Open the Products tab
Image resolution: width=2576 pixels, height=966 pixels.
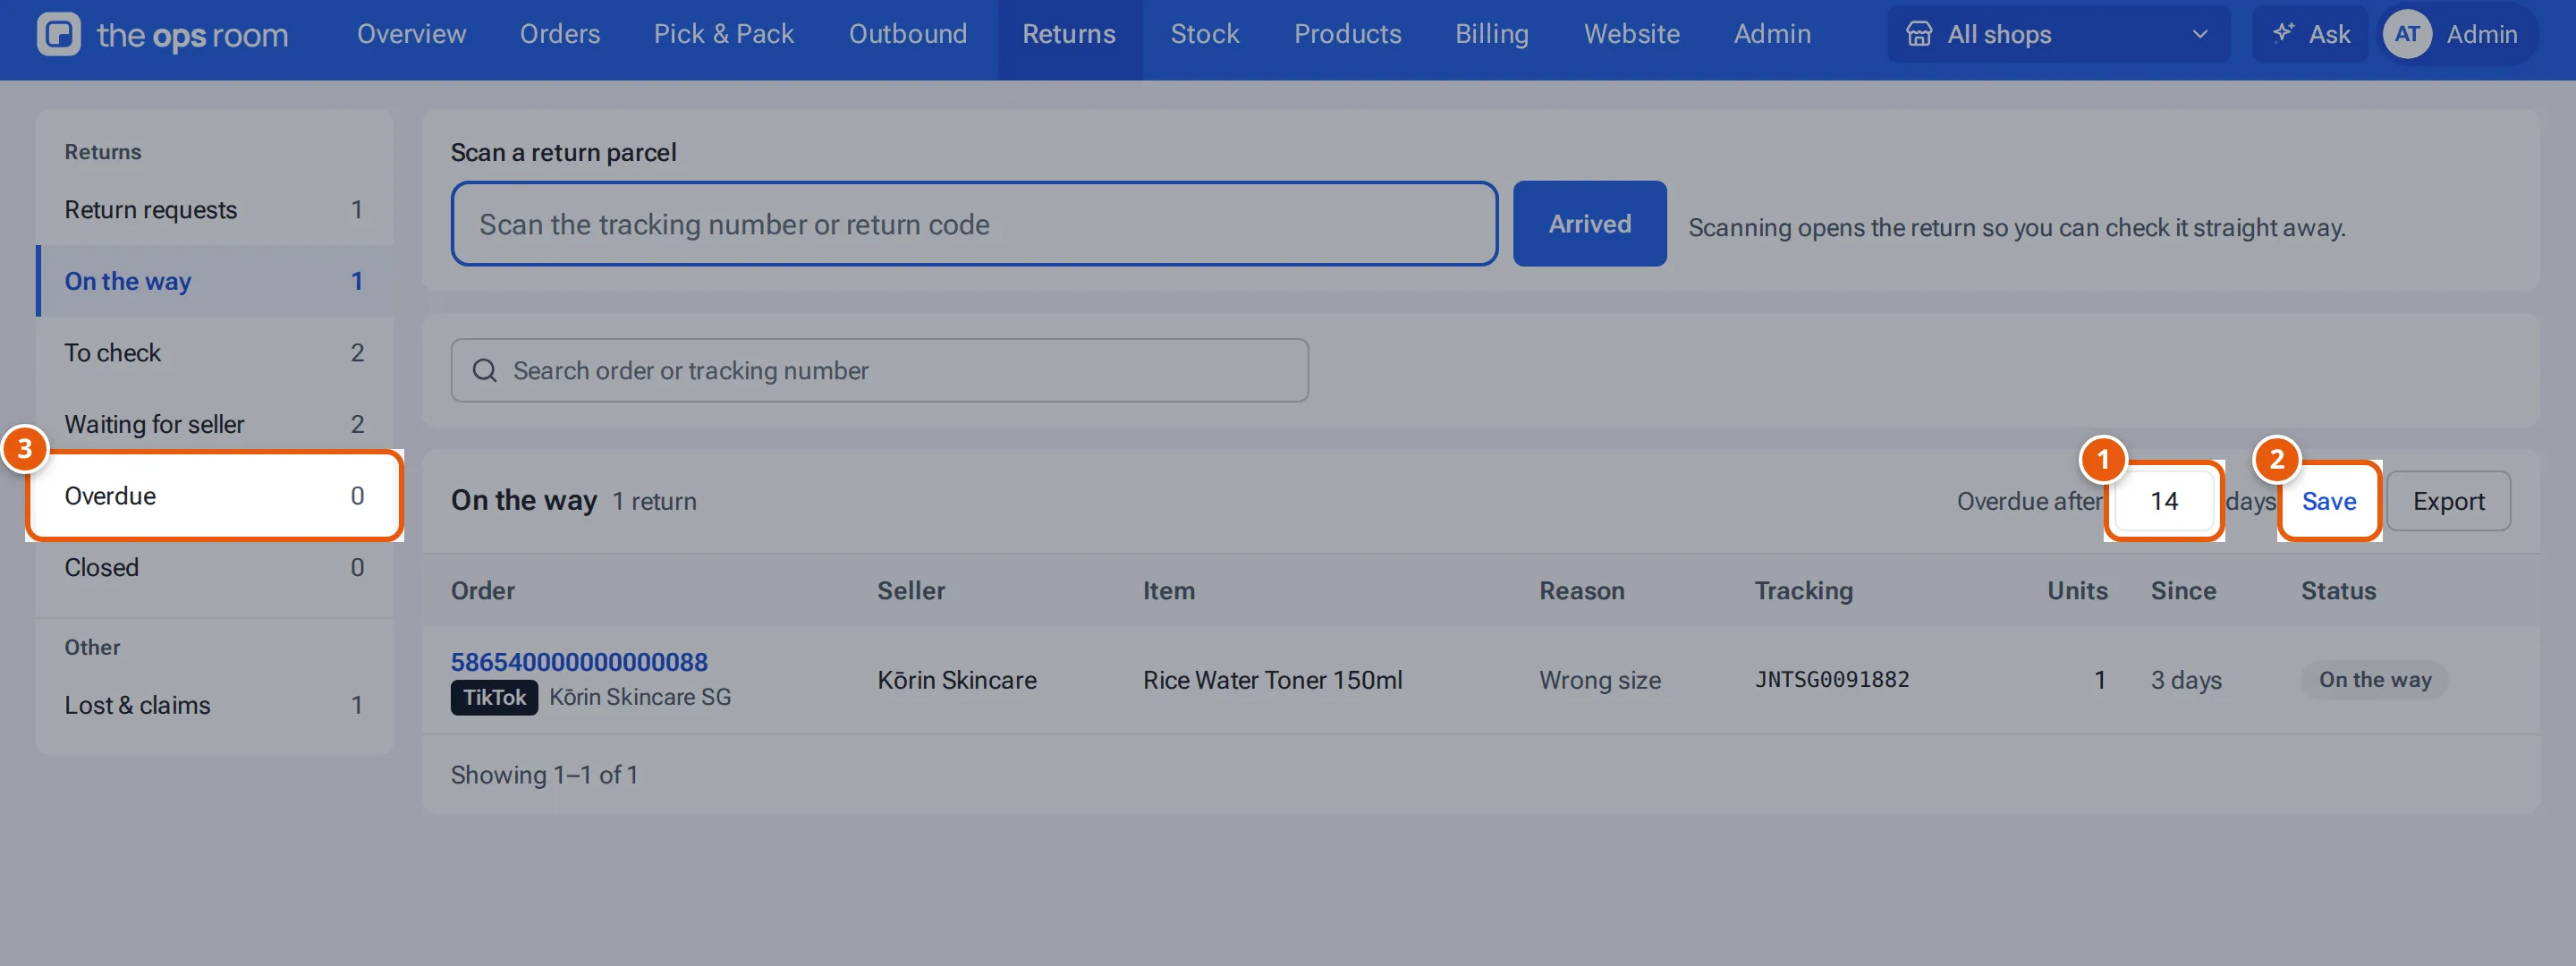(x=1347, y=35)
